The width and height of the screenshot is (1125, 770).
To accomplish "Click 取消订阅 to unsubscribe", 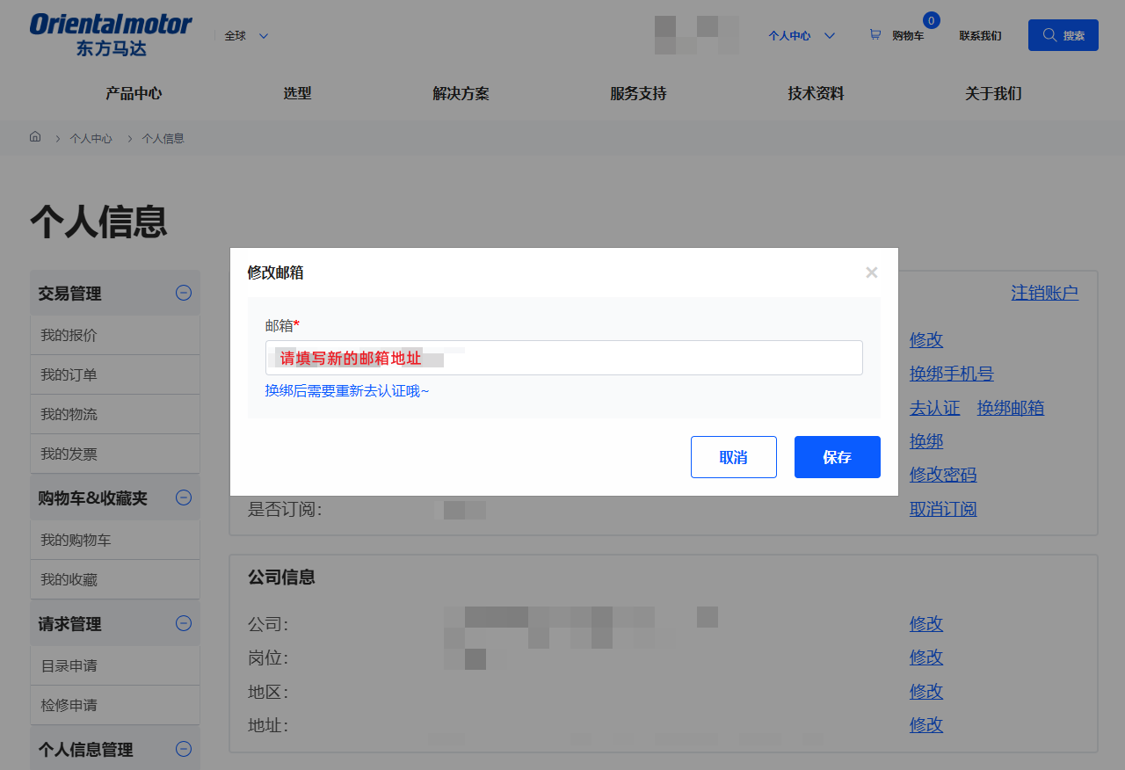I will (x=942, y=508).
